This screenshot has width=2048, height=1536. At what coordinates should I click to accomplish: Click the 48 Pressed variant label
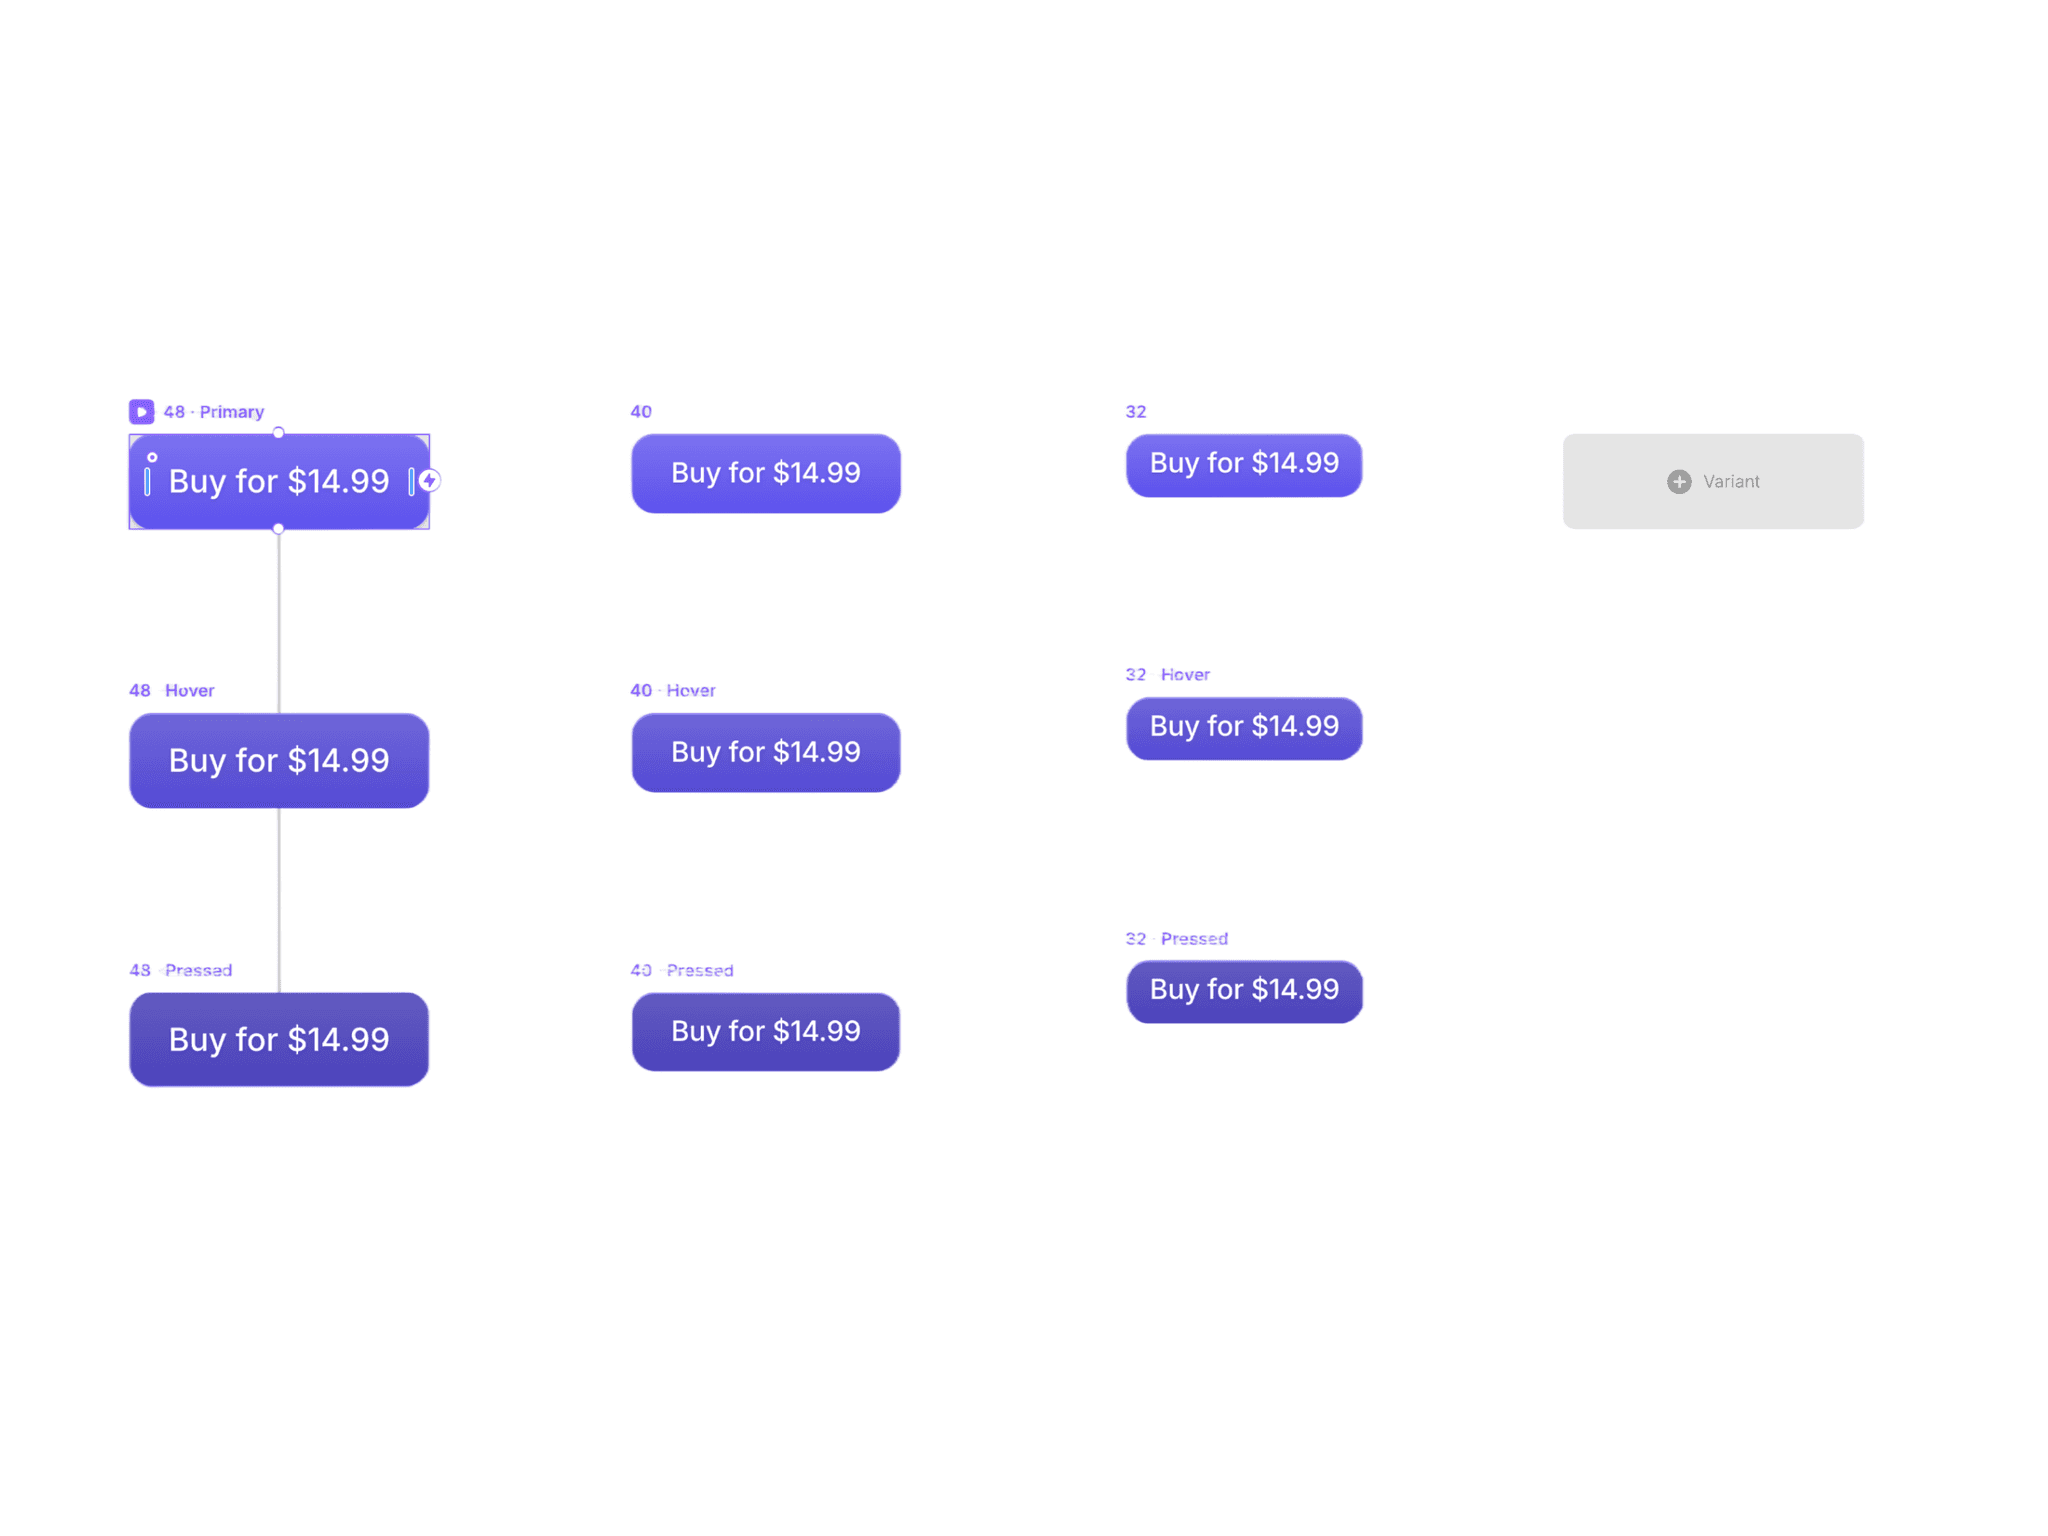(180, 970)
